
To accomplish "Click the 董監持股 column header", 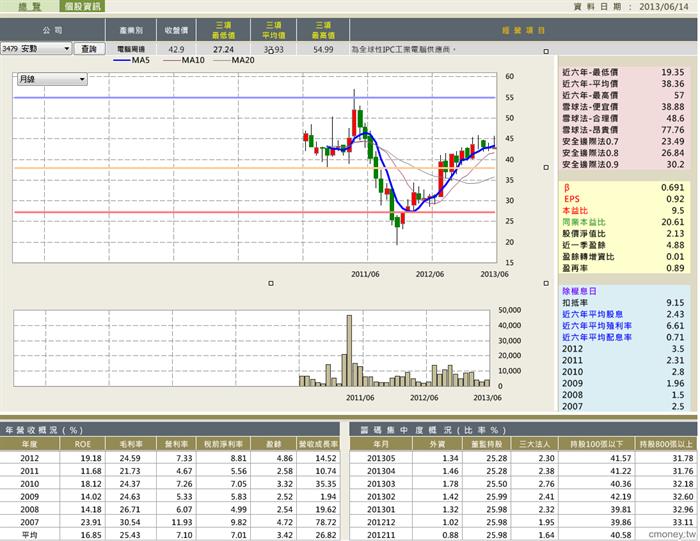I will tap(487, 444).
